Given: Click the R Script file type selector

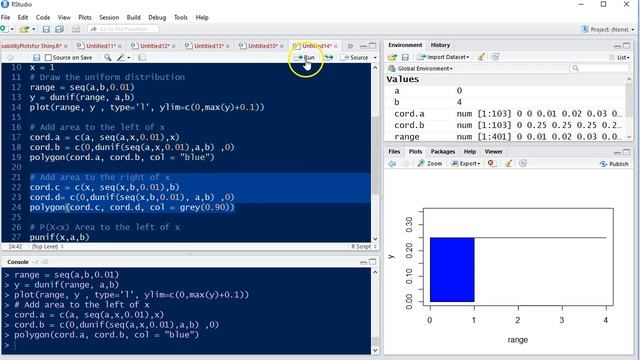Looking at the screenshot, I should click(364, 247).
